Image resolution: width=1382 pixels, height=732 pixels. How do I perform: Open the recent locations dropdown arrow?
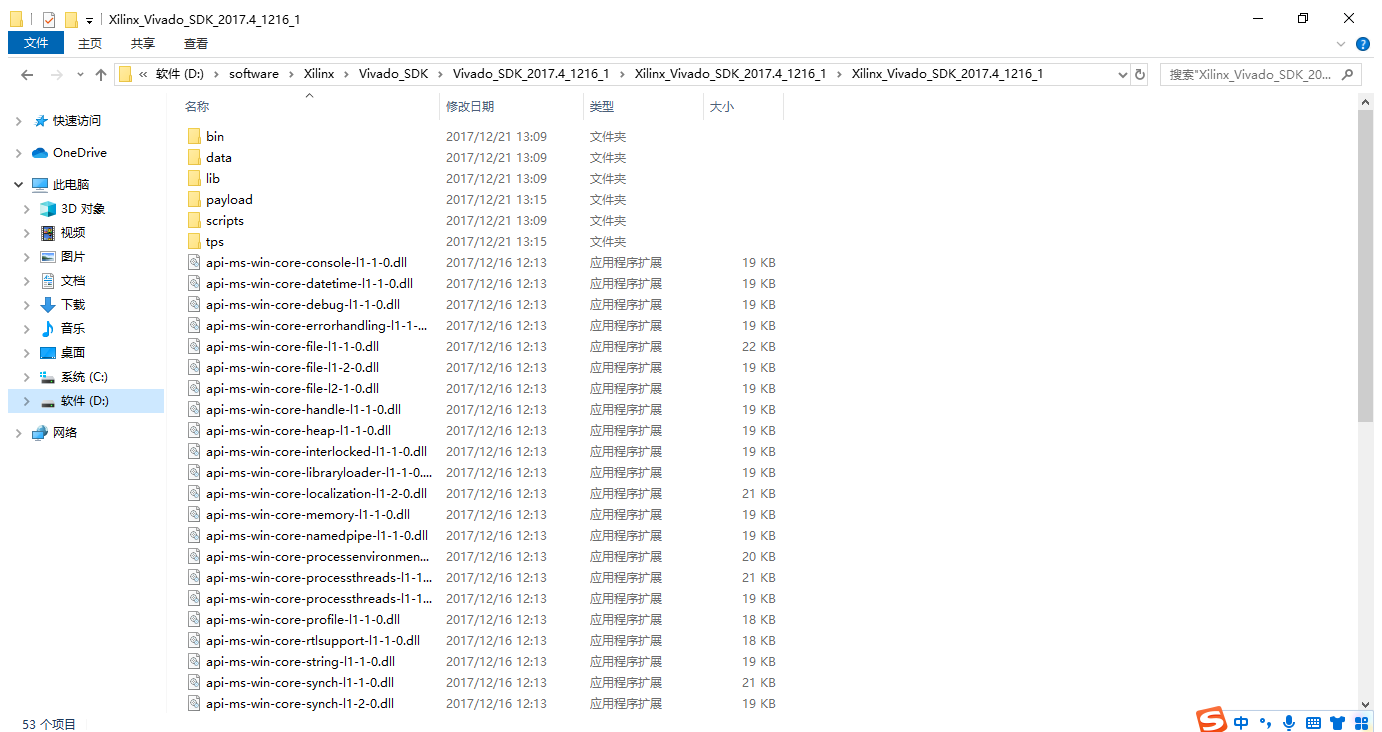point(80,75)
